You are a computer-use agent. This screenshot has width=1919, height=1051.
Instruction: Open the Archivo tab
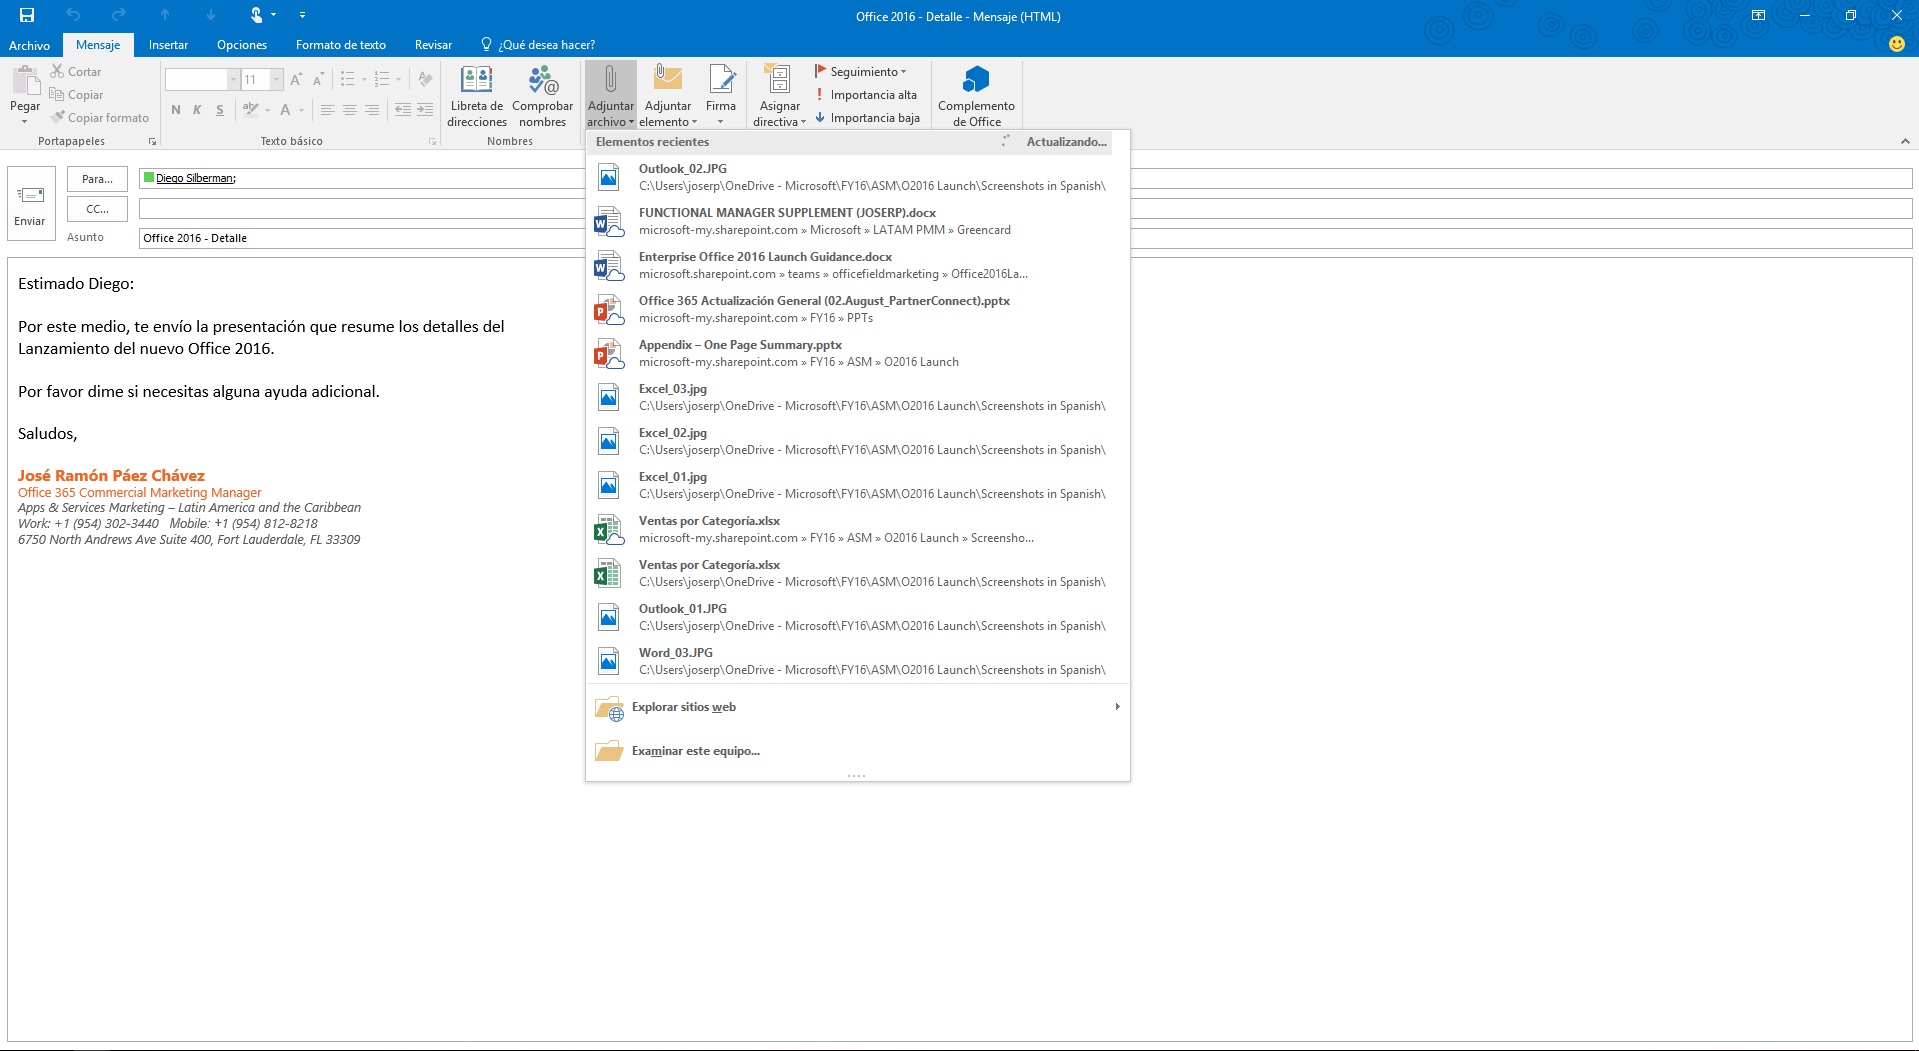[29, 45]
